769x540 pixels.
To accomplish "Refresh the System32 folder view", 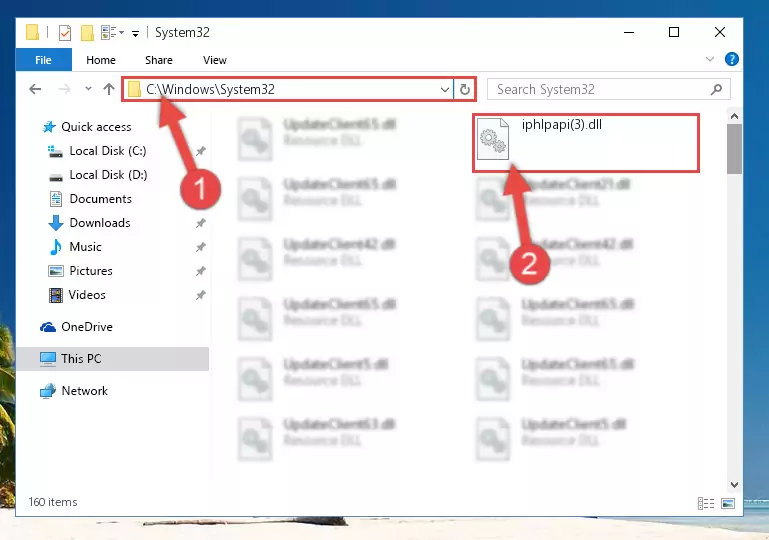I will [464, 90].
